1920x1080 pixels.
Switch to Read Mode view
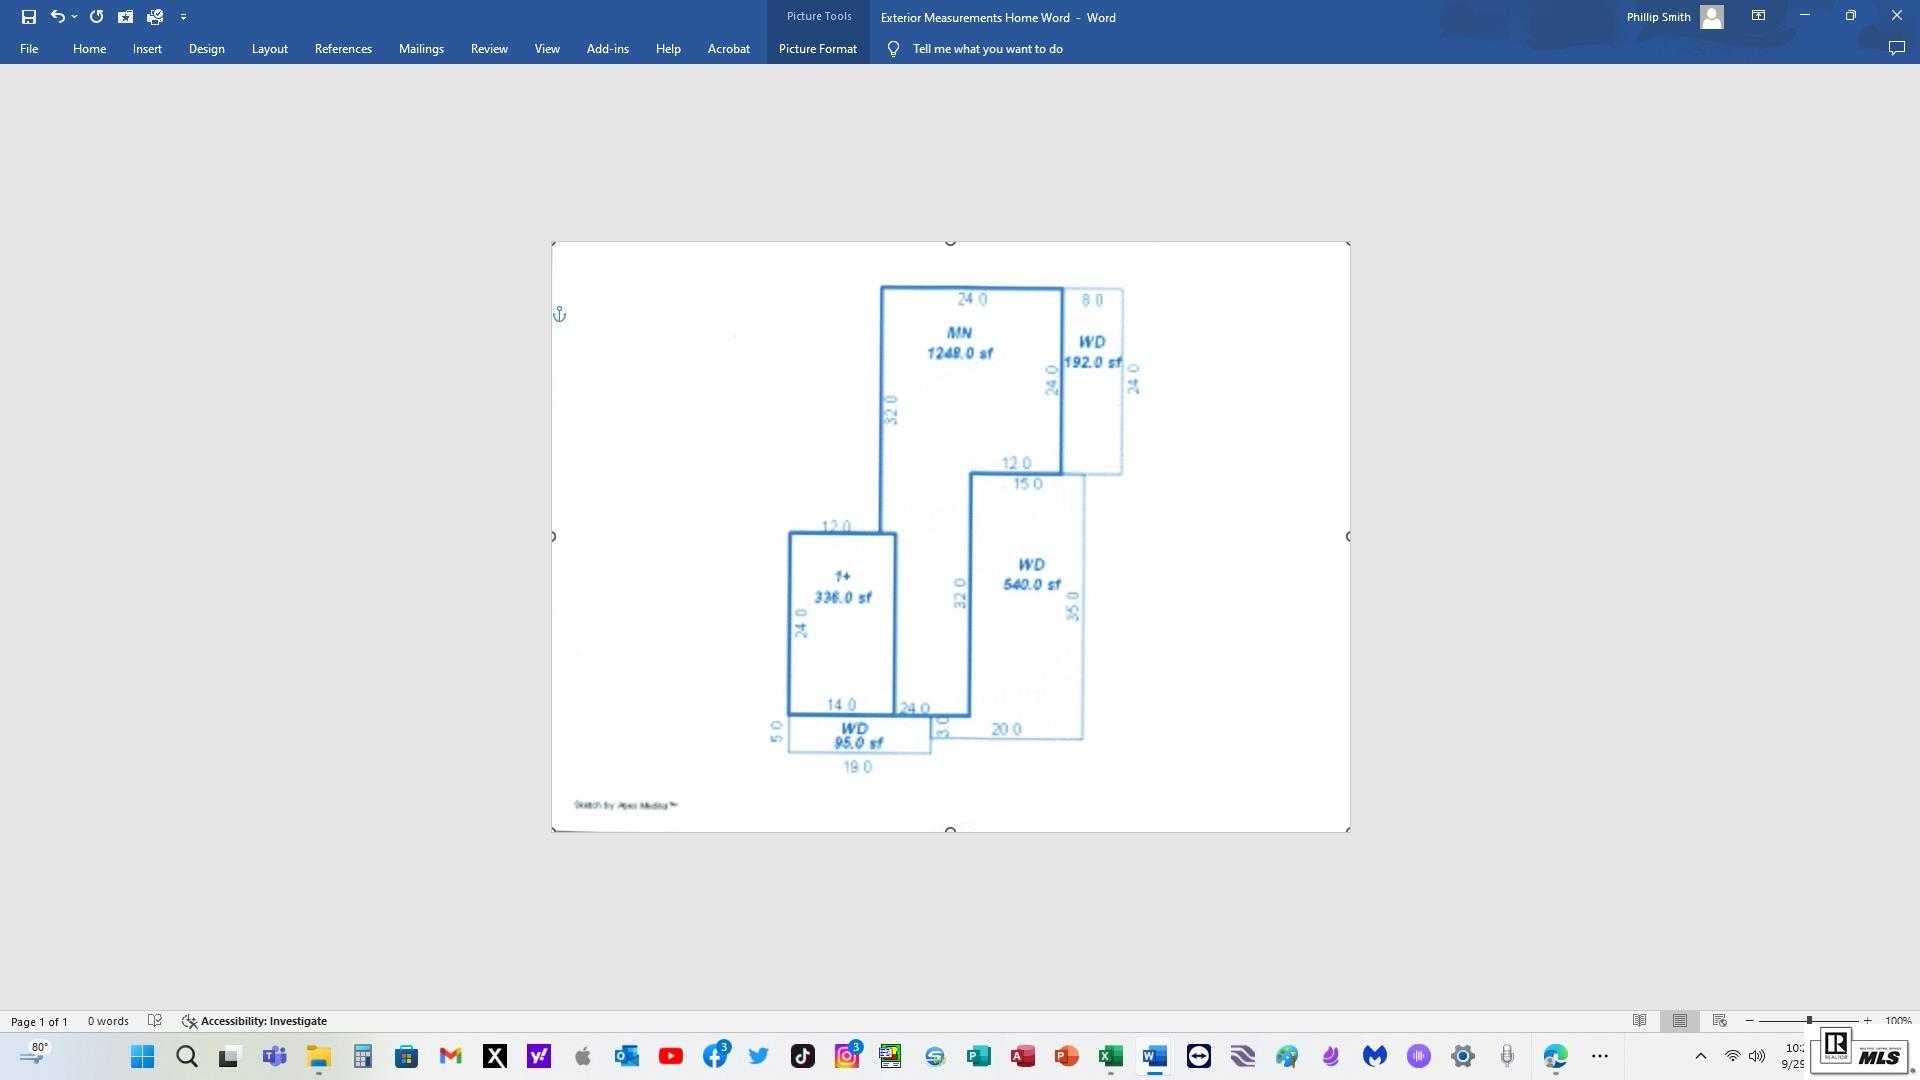coord(1640,1021)
